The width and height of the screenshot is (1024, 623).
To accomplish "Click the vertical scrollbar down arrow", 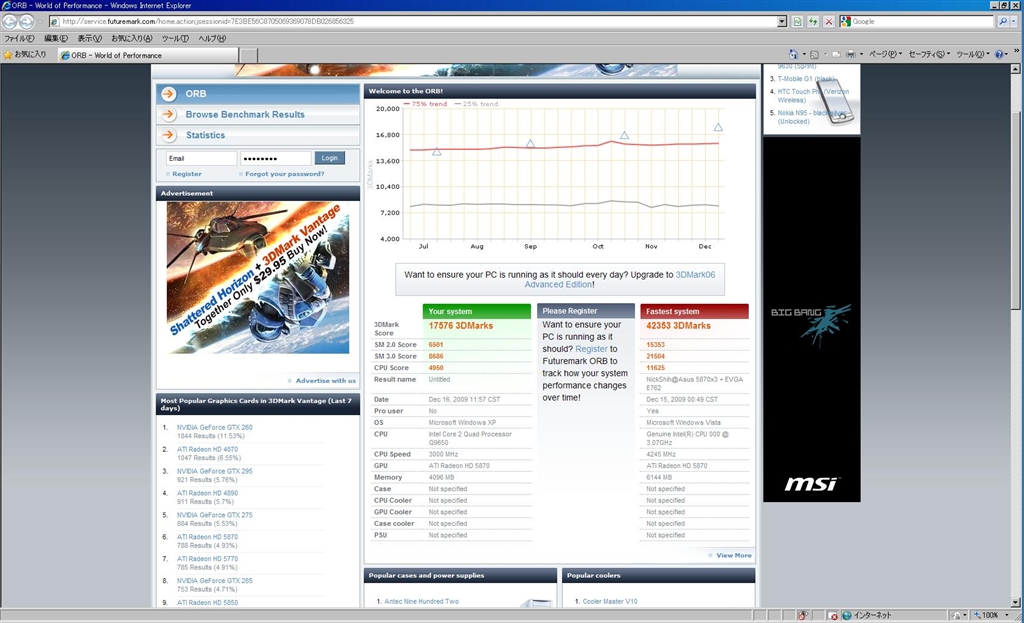I will click(1016, 602).
